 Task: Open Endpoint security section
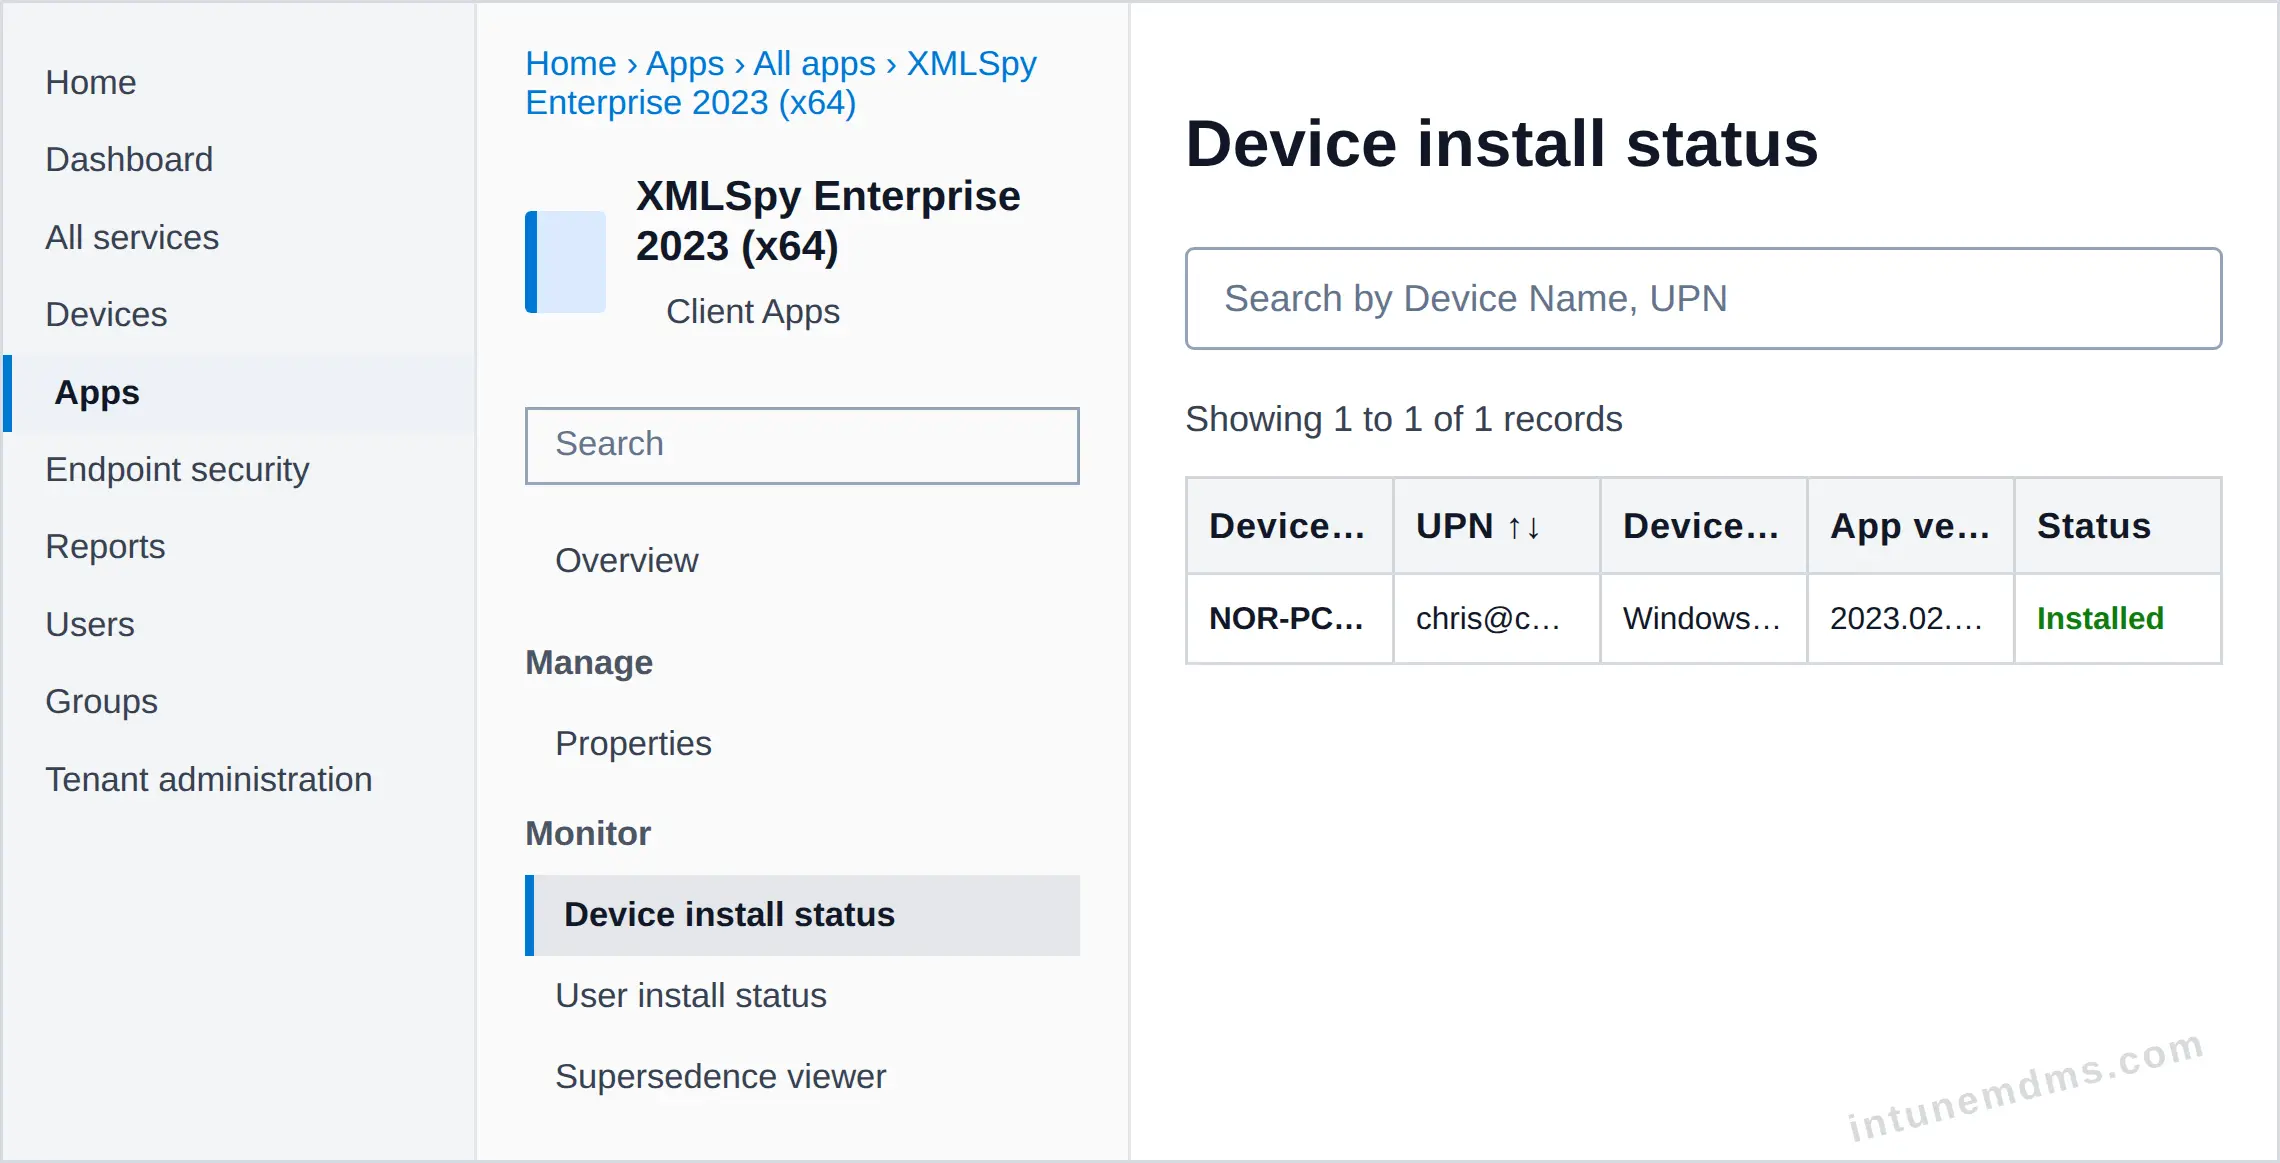point(177,469)
